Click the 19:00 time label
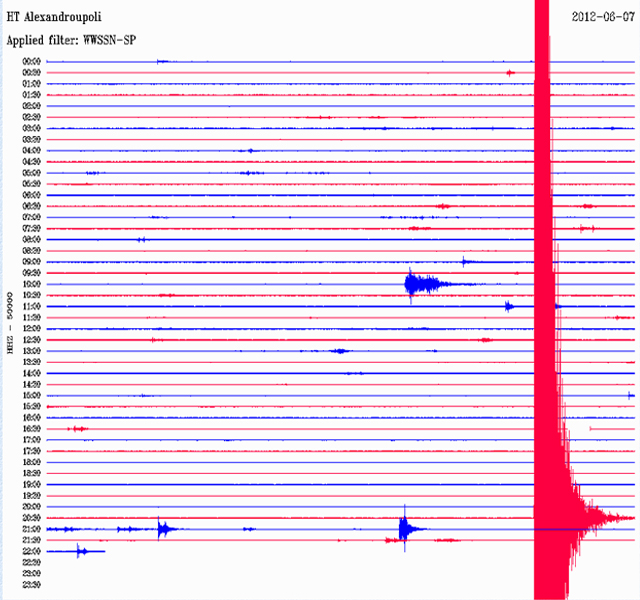 pyautogui.click(x=31, y=484)
